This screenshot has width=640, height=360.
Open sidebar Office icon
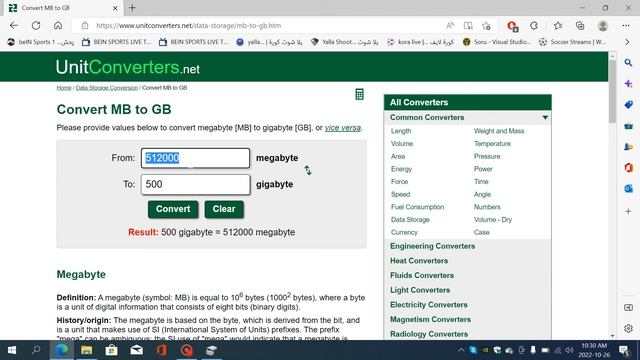(x=628, y=167)
